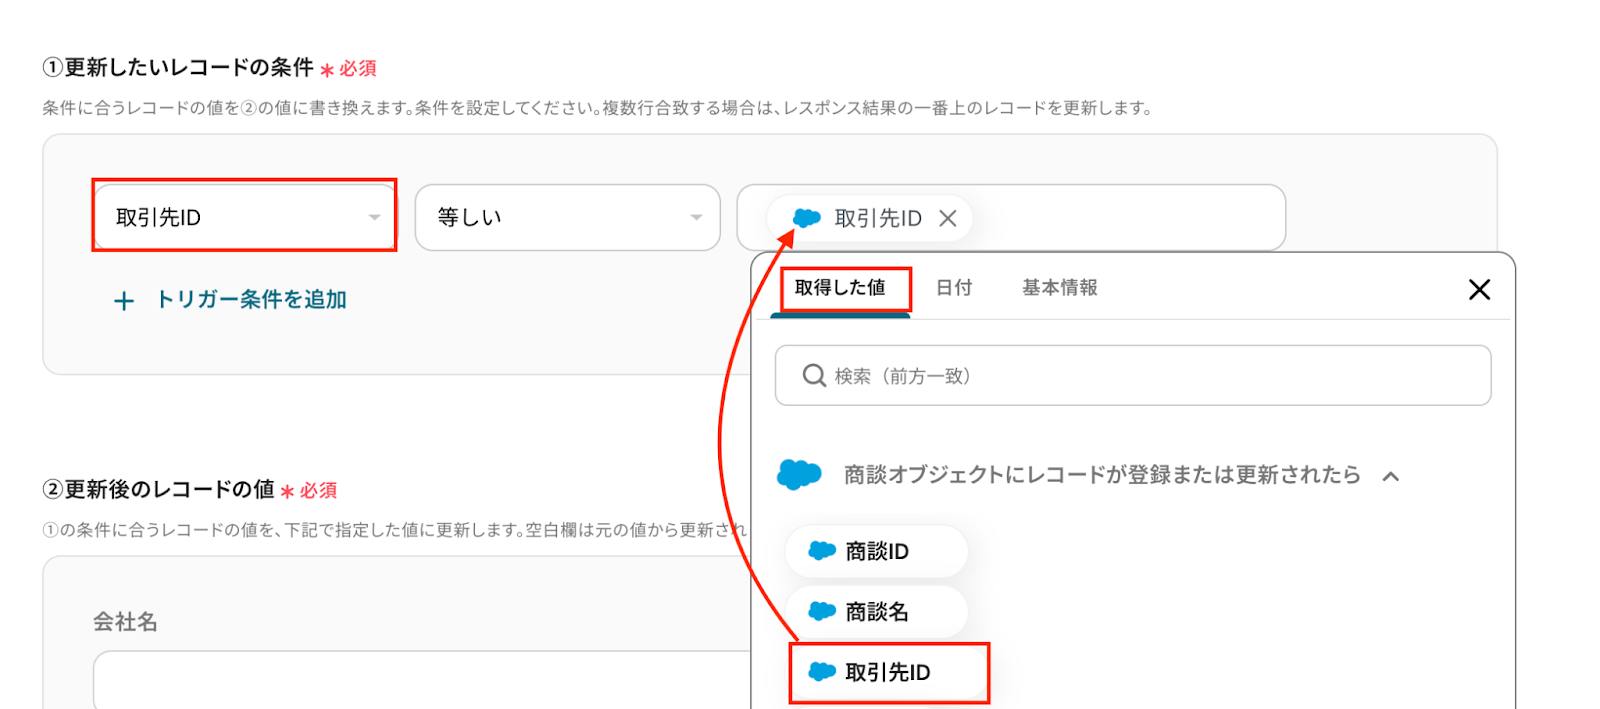Add a trigger condition via トリガー条件を追加

(251, 299)
